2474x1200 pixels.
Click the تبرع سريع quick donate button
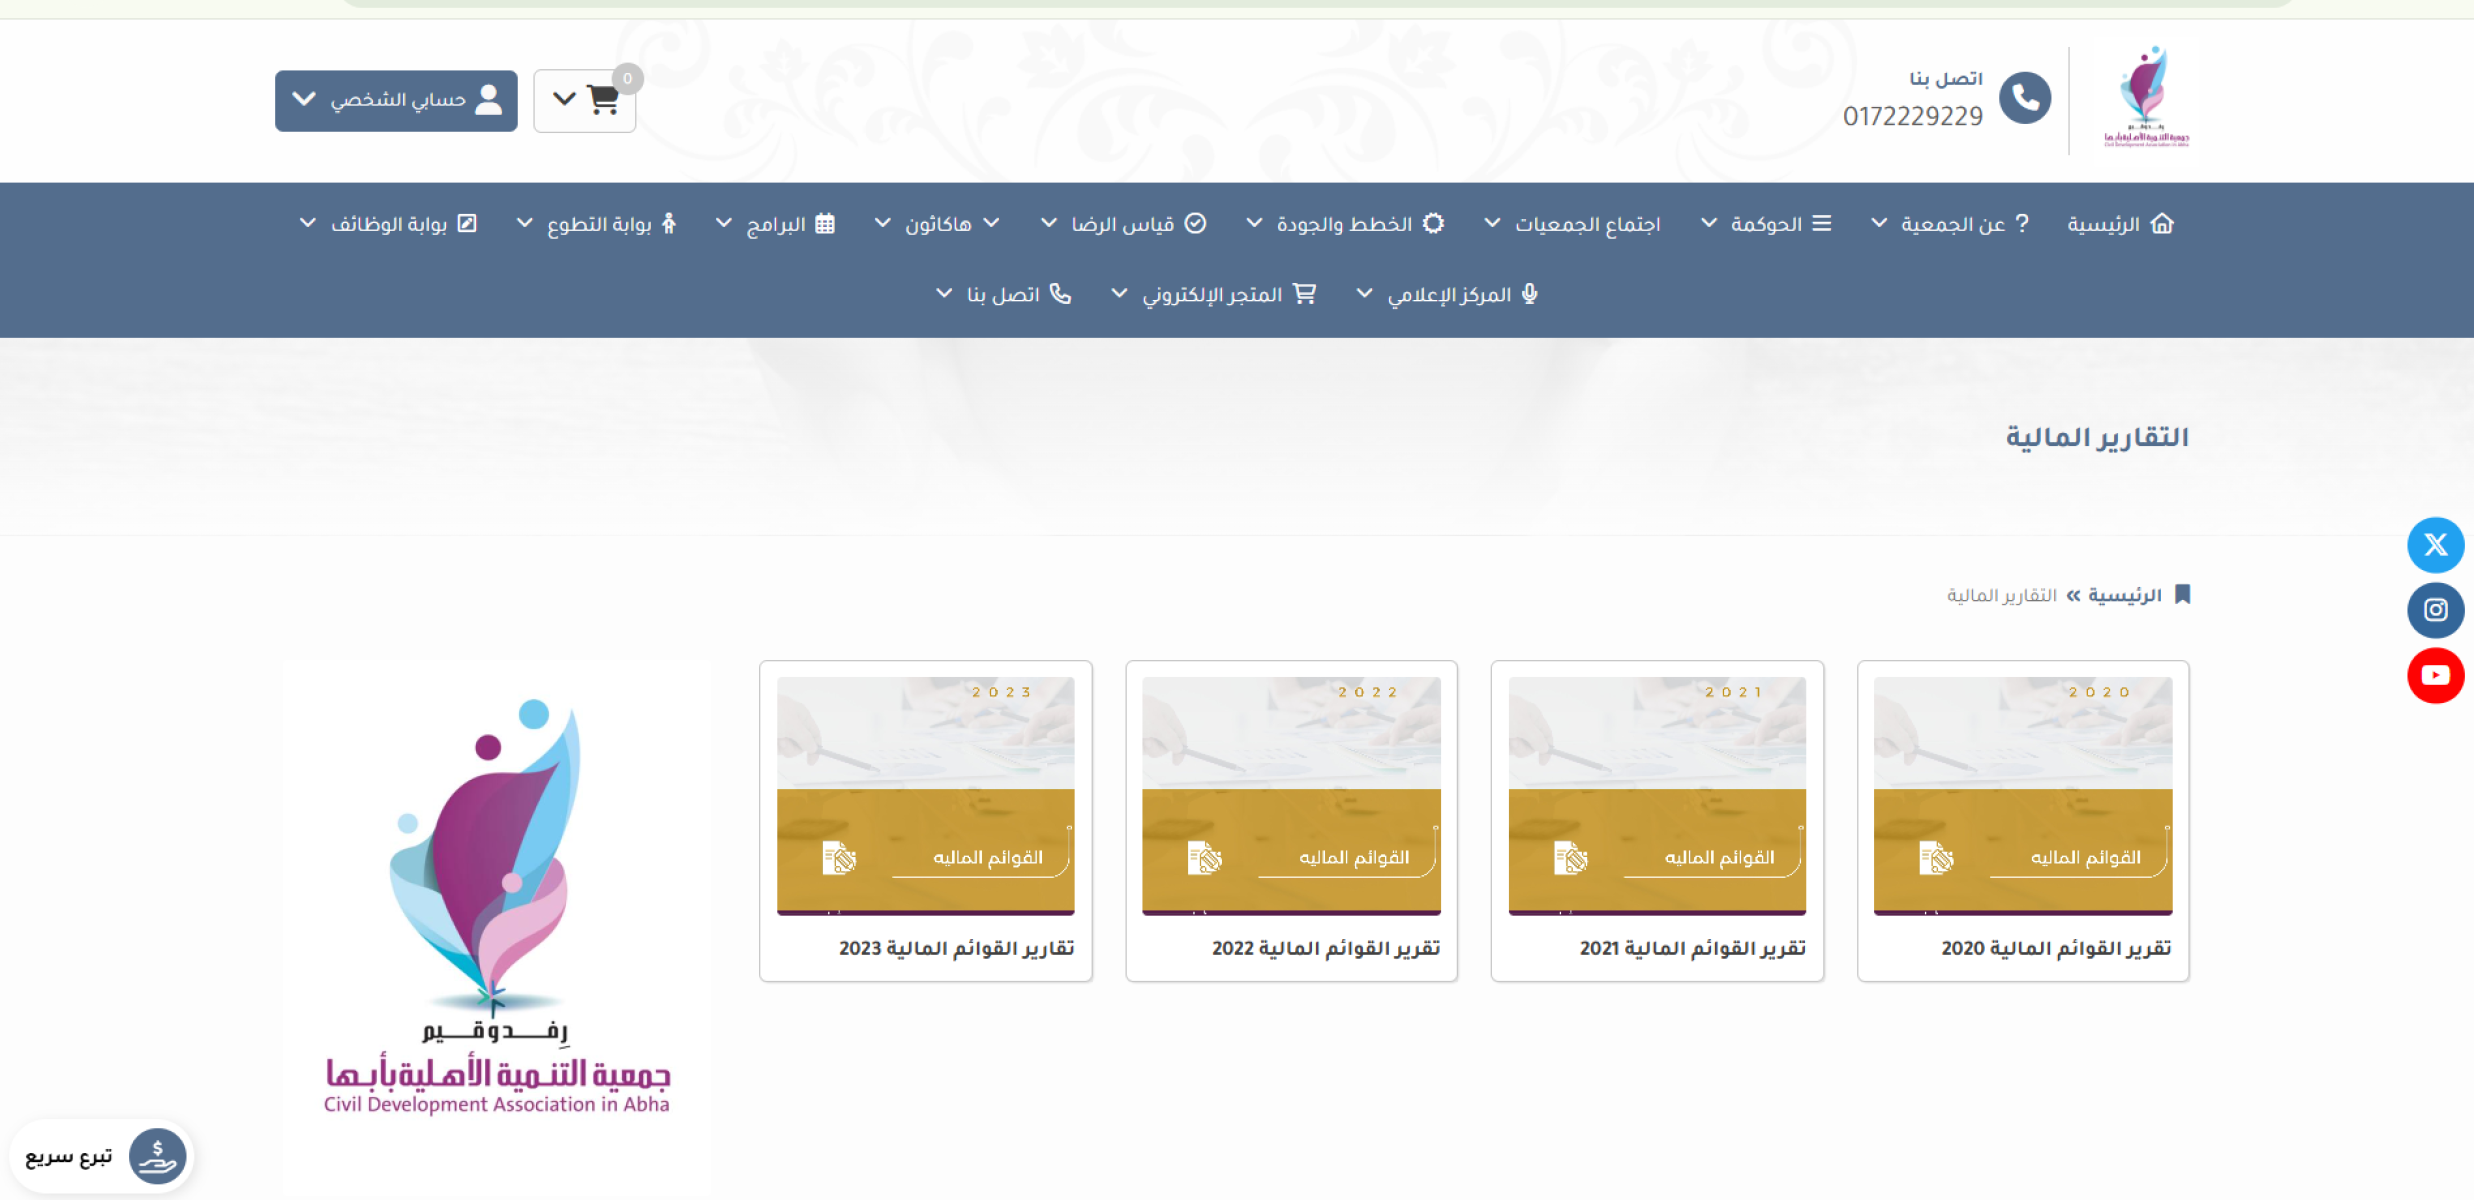click(70, 1157)
